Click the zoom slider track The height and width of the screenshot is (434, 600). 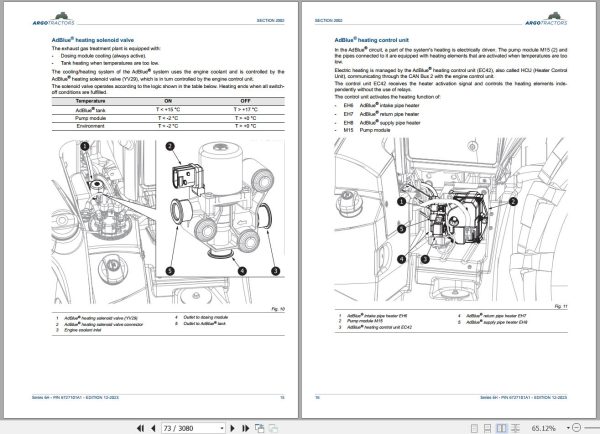(x=591, y=427)
